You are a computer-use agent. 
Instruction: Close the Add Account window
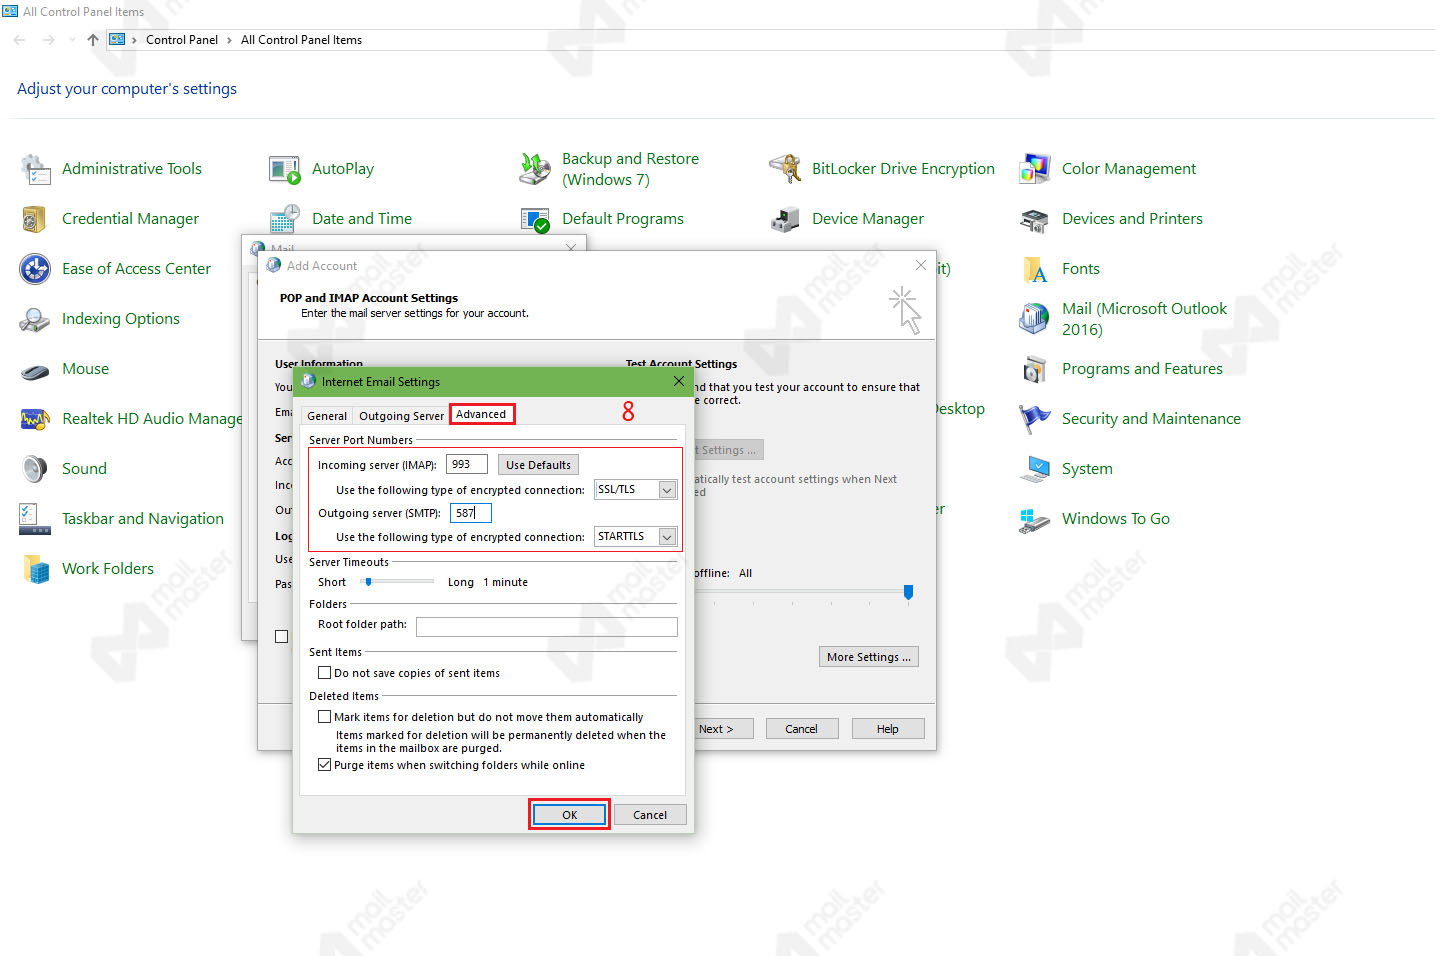(x=921, y=265)
